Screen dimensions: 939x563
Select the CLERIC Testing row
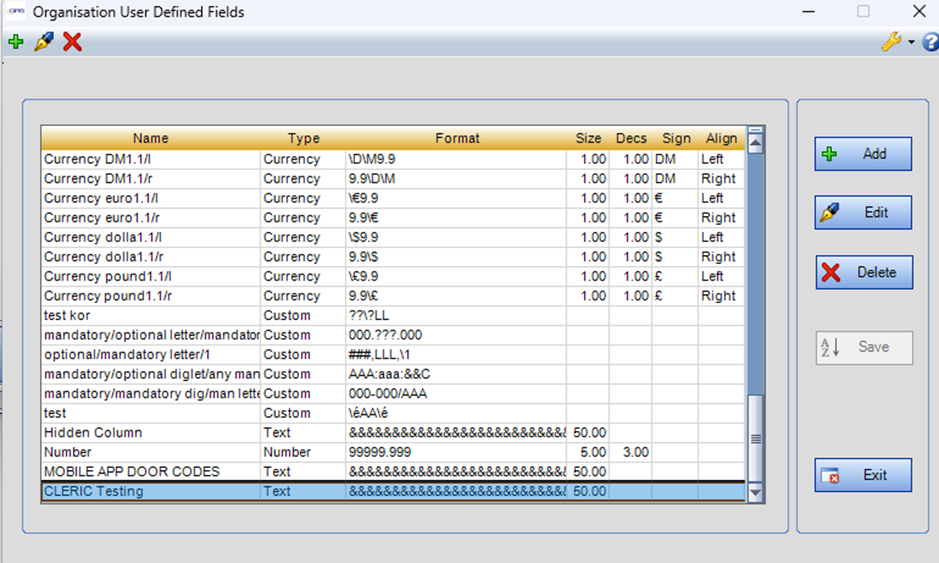[150, 491]
